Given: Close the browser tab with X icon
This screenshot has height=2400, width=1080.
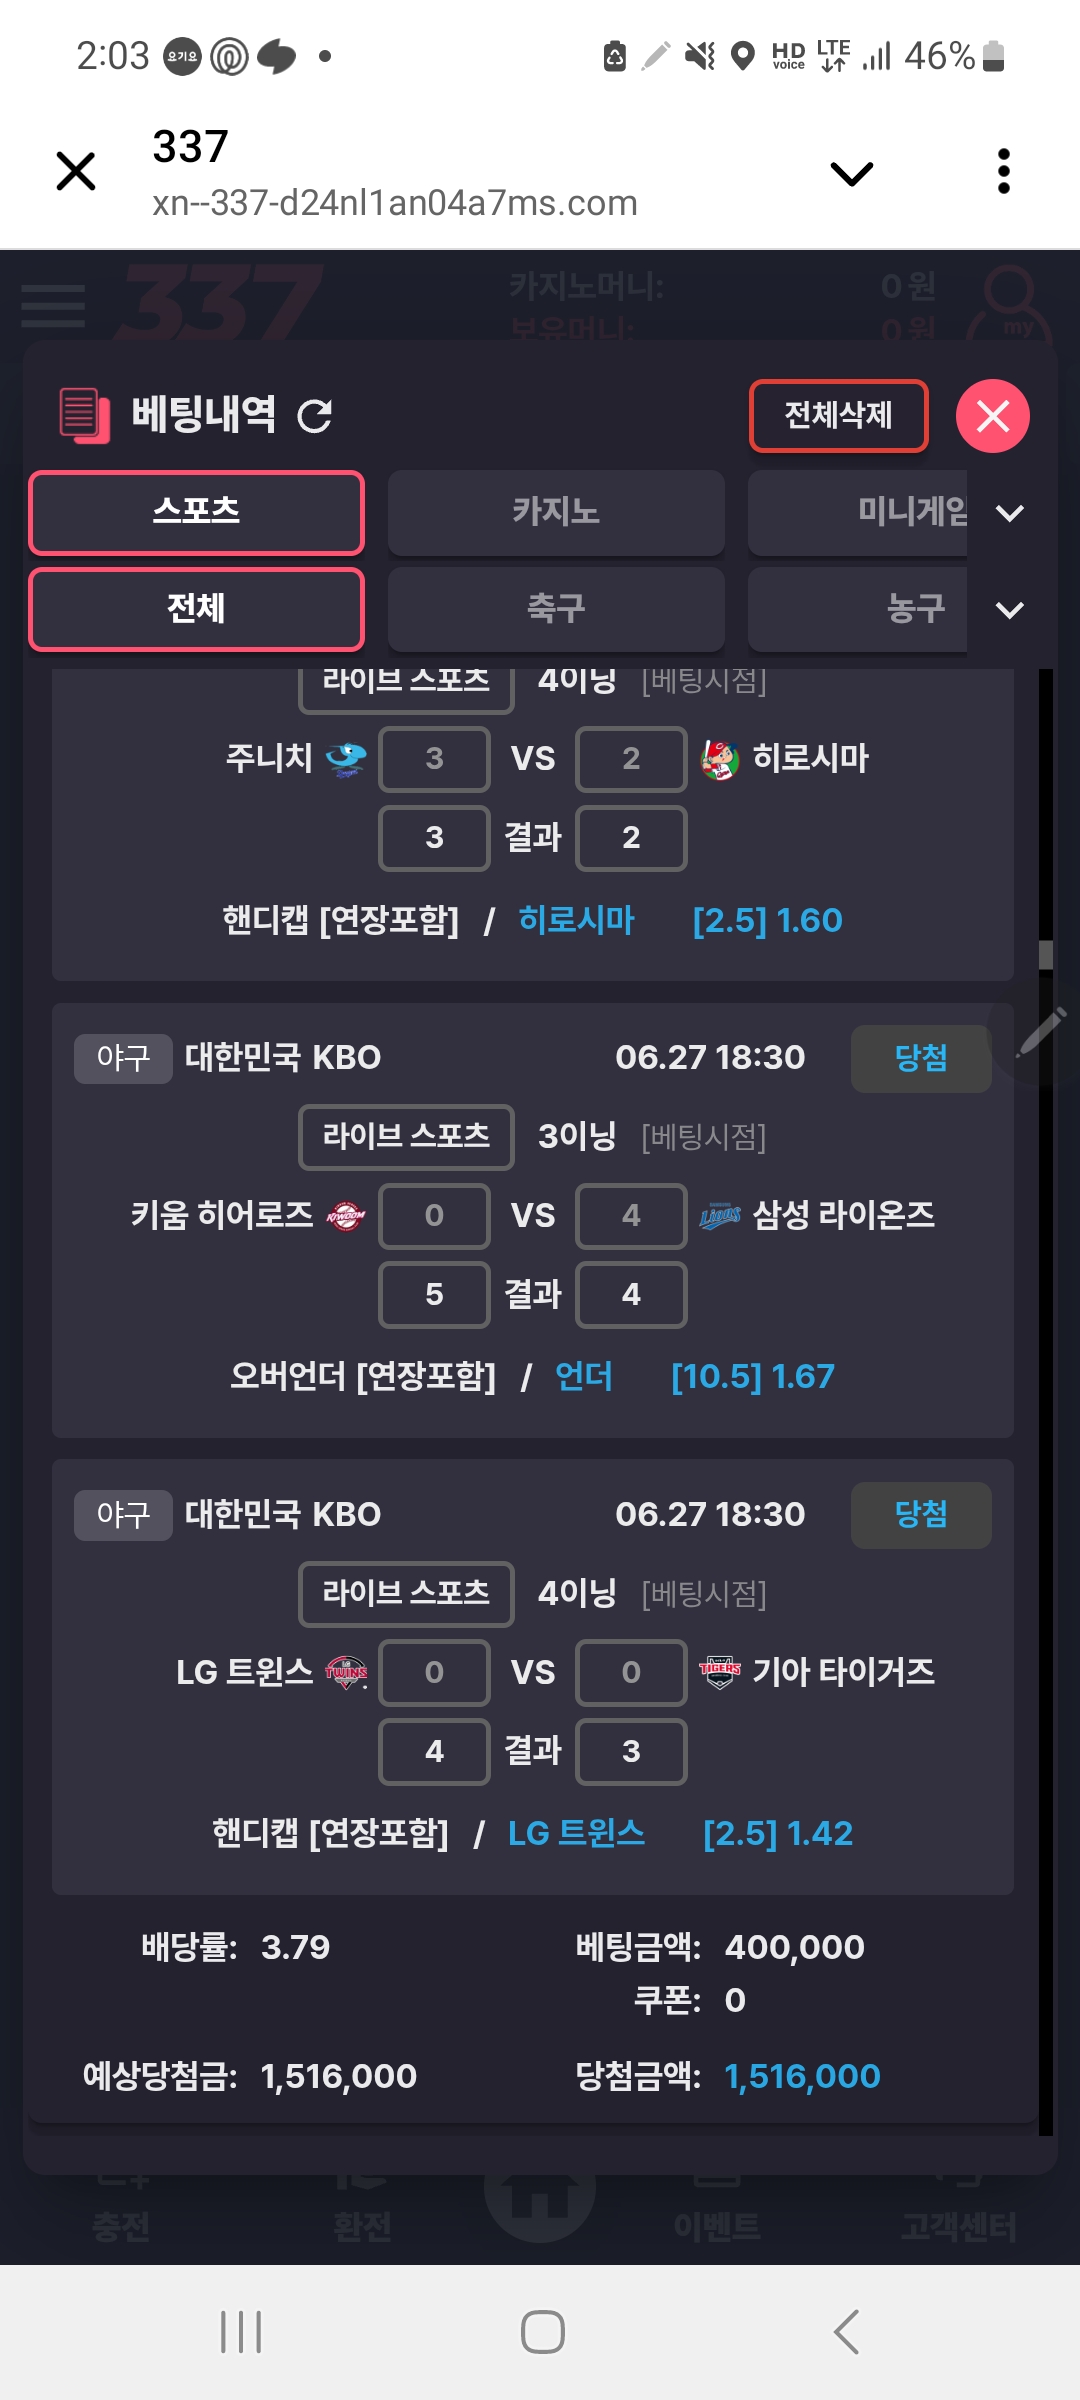Looking at the screenshot, I should coord(76,171).
